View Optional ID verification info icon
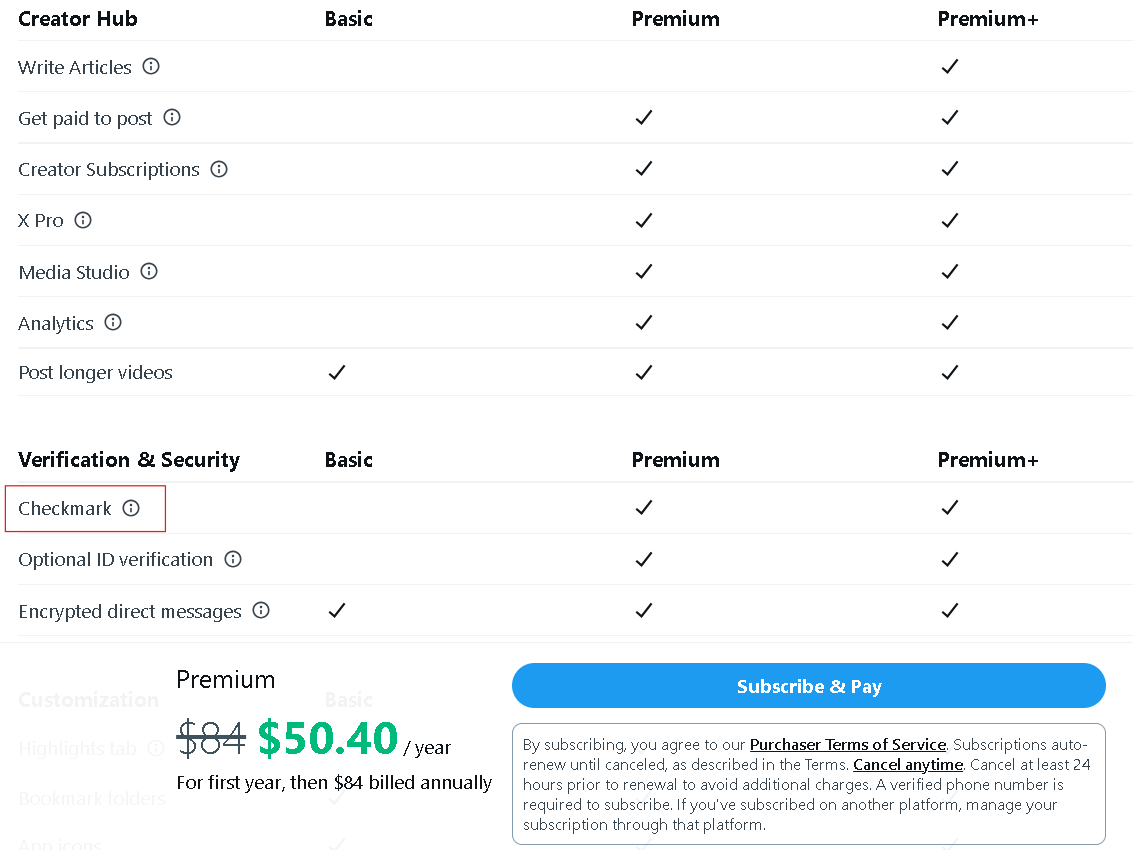This screenshot has width=1133, height=850. pyautogui.click(x=233, y=559)
